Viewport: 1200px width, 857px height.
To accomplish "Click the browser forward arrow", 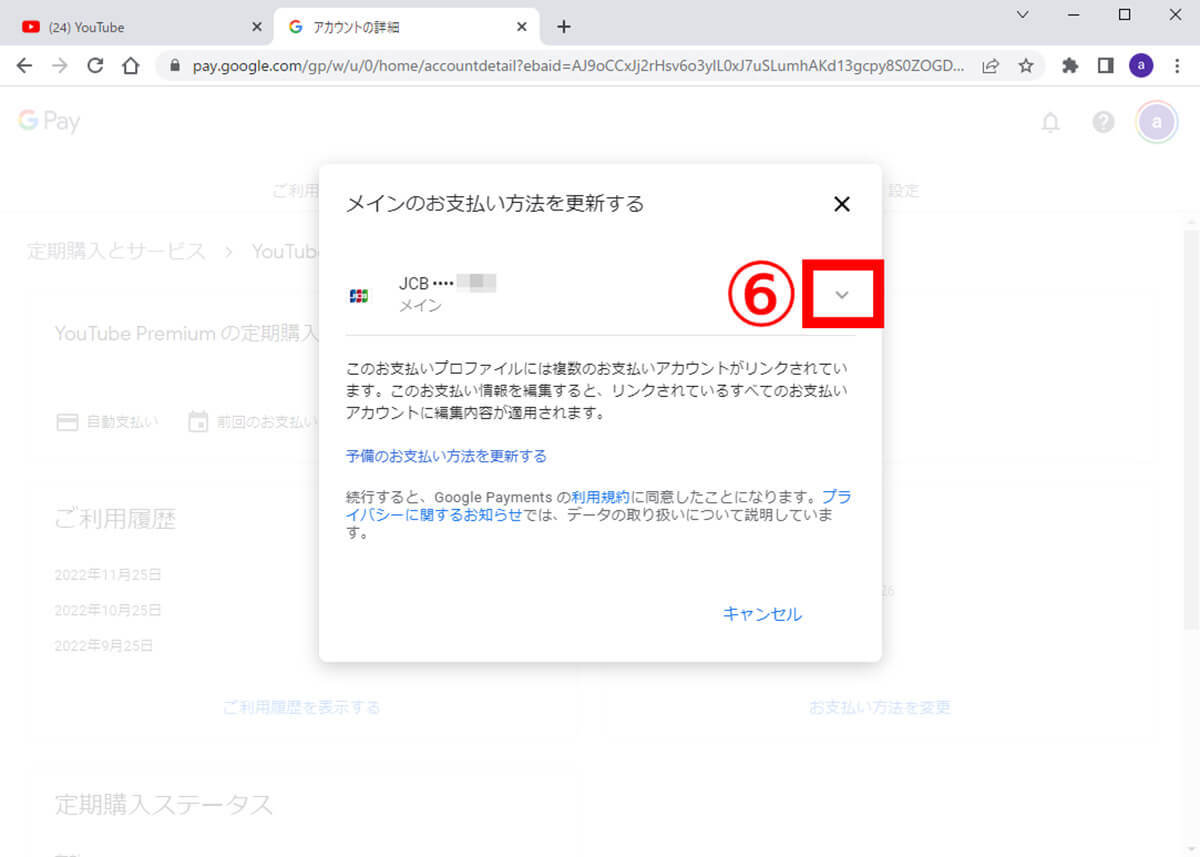I will (x=60, y=66).
